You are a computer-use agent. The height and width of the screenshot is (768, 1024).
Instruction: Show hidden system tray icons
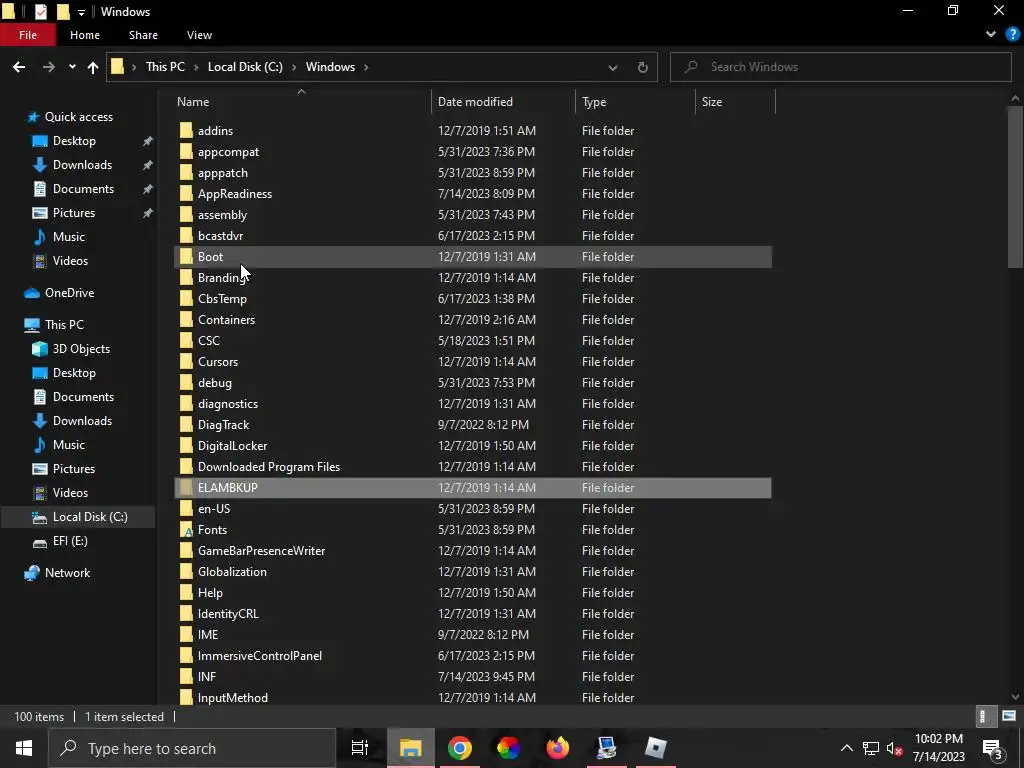click(846, 748)
